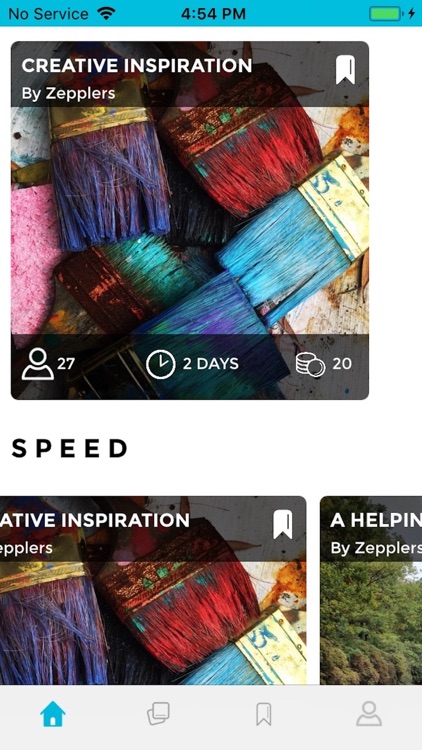Screen dimensions: 422x750
Task: Tap the 2 DAYS duration label
Action: tap(211, 364)
